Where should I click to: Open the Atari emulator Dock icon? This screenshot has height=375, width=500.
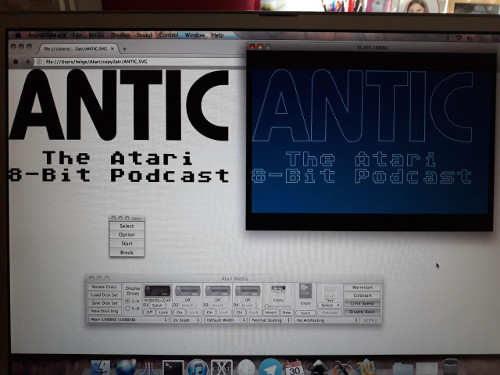click(x=149, y=368)
